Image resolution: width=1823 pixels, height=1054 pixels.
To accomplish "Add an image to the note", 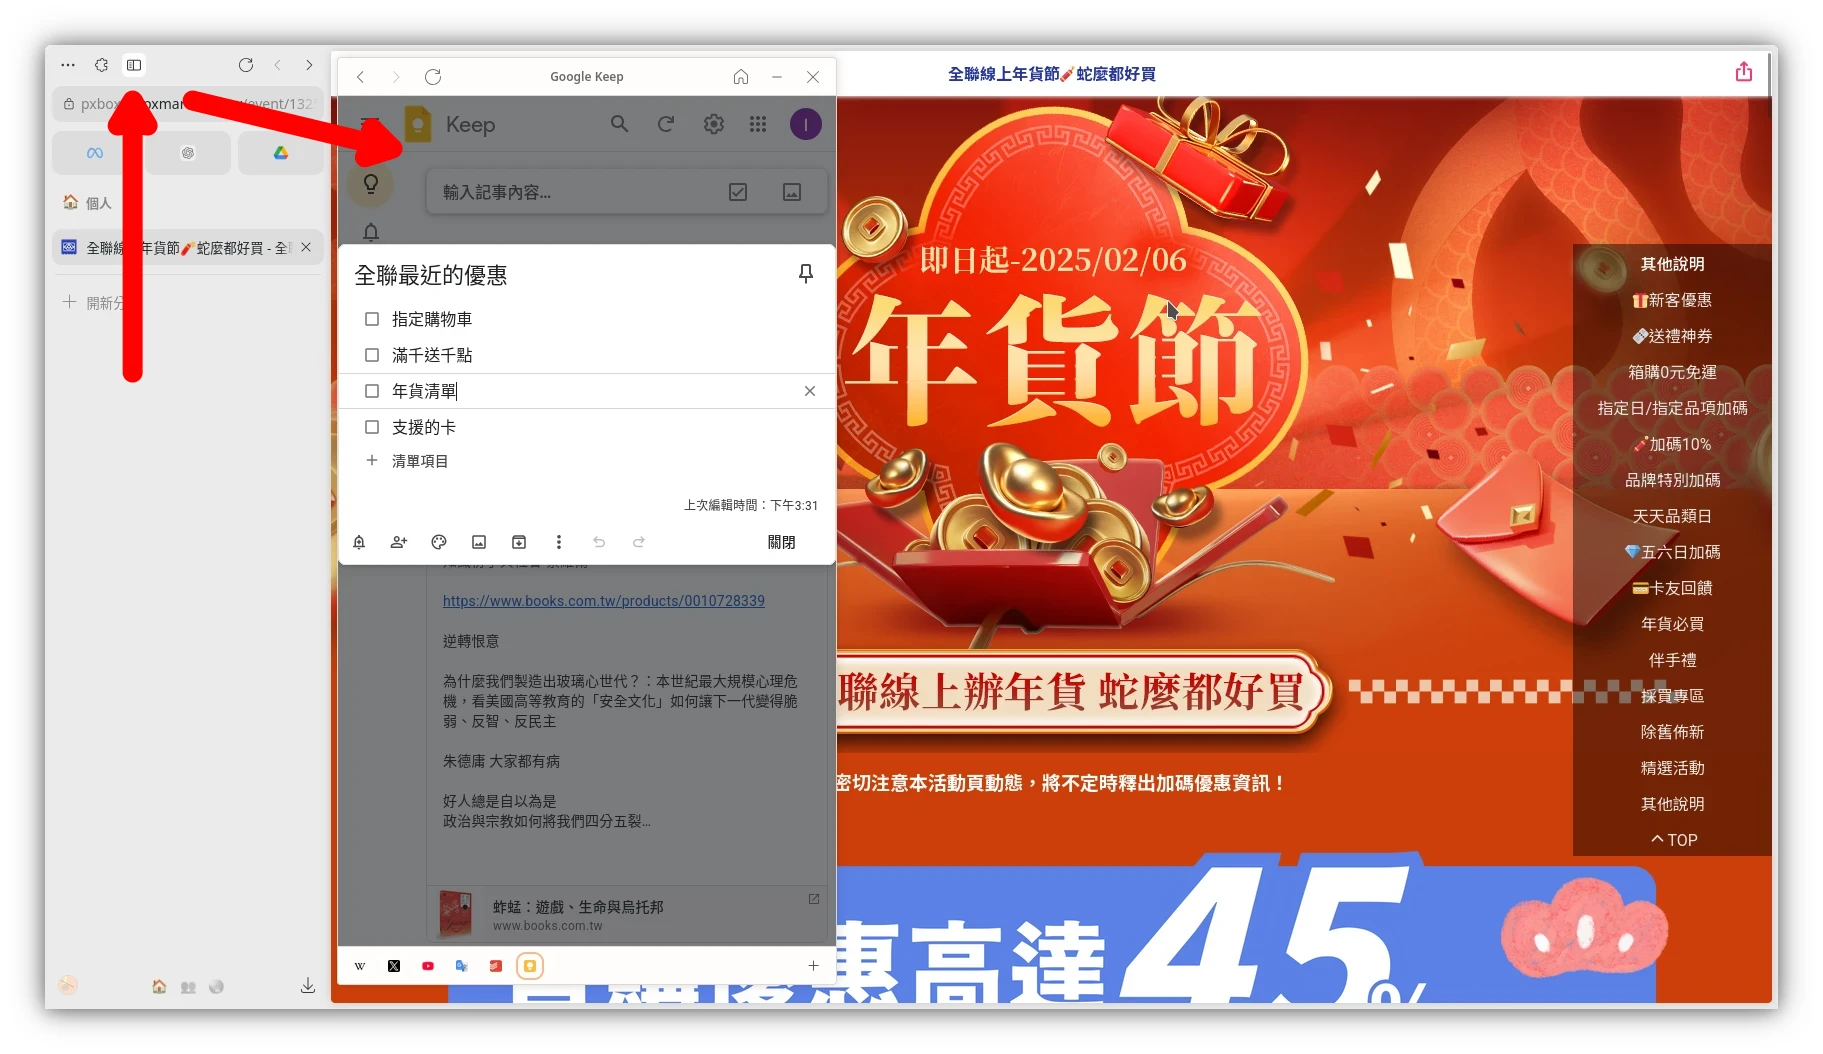I will point(479,542).
